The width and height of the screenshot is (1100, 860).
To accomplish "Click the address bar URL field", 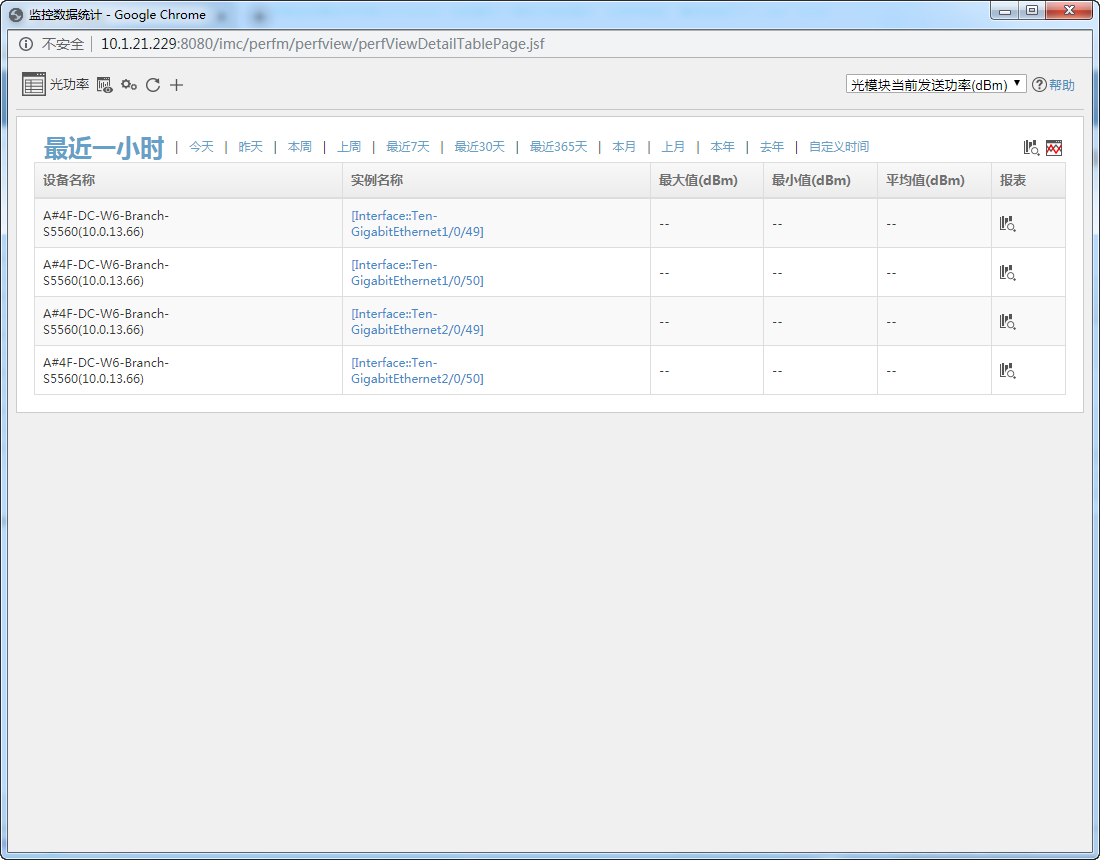I will tap(323, 43).
